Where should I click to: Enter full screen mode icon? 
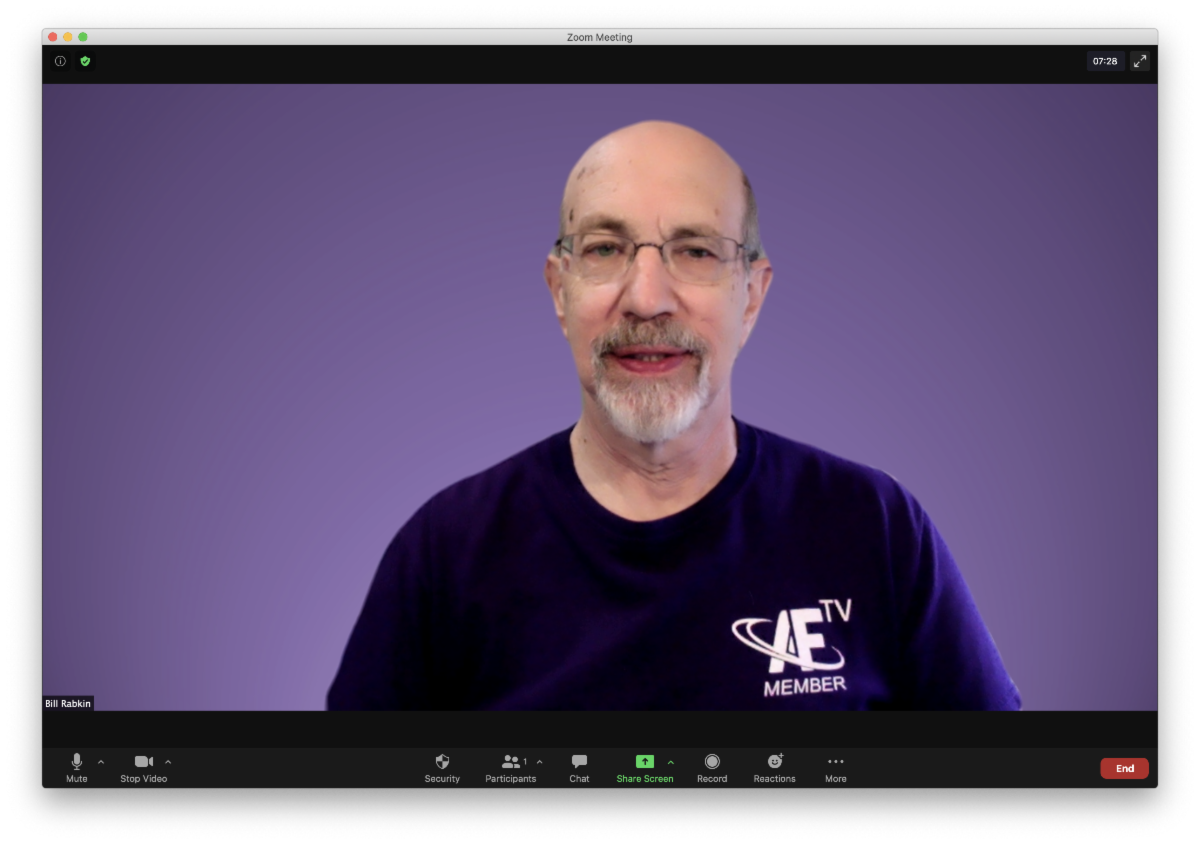(1140, 61)
